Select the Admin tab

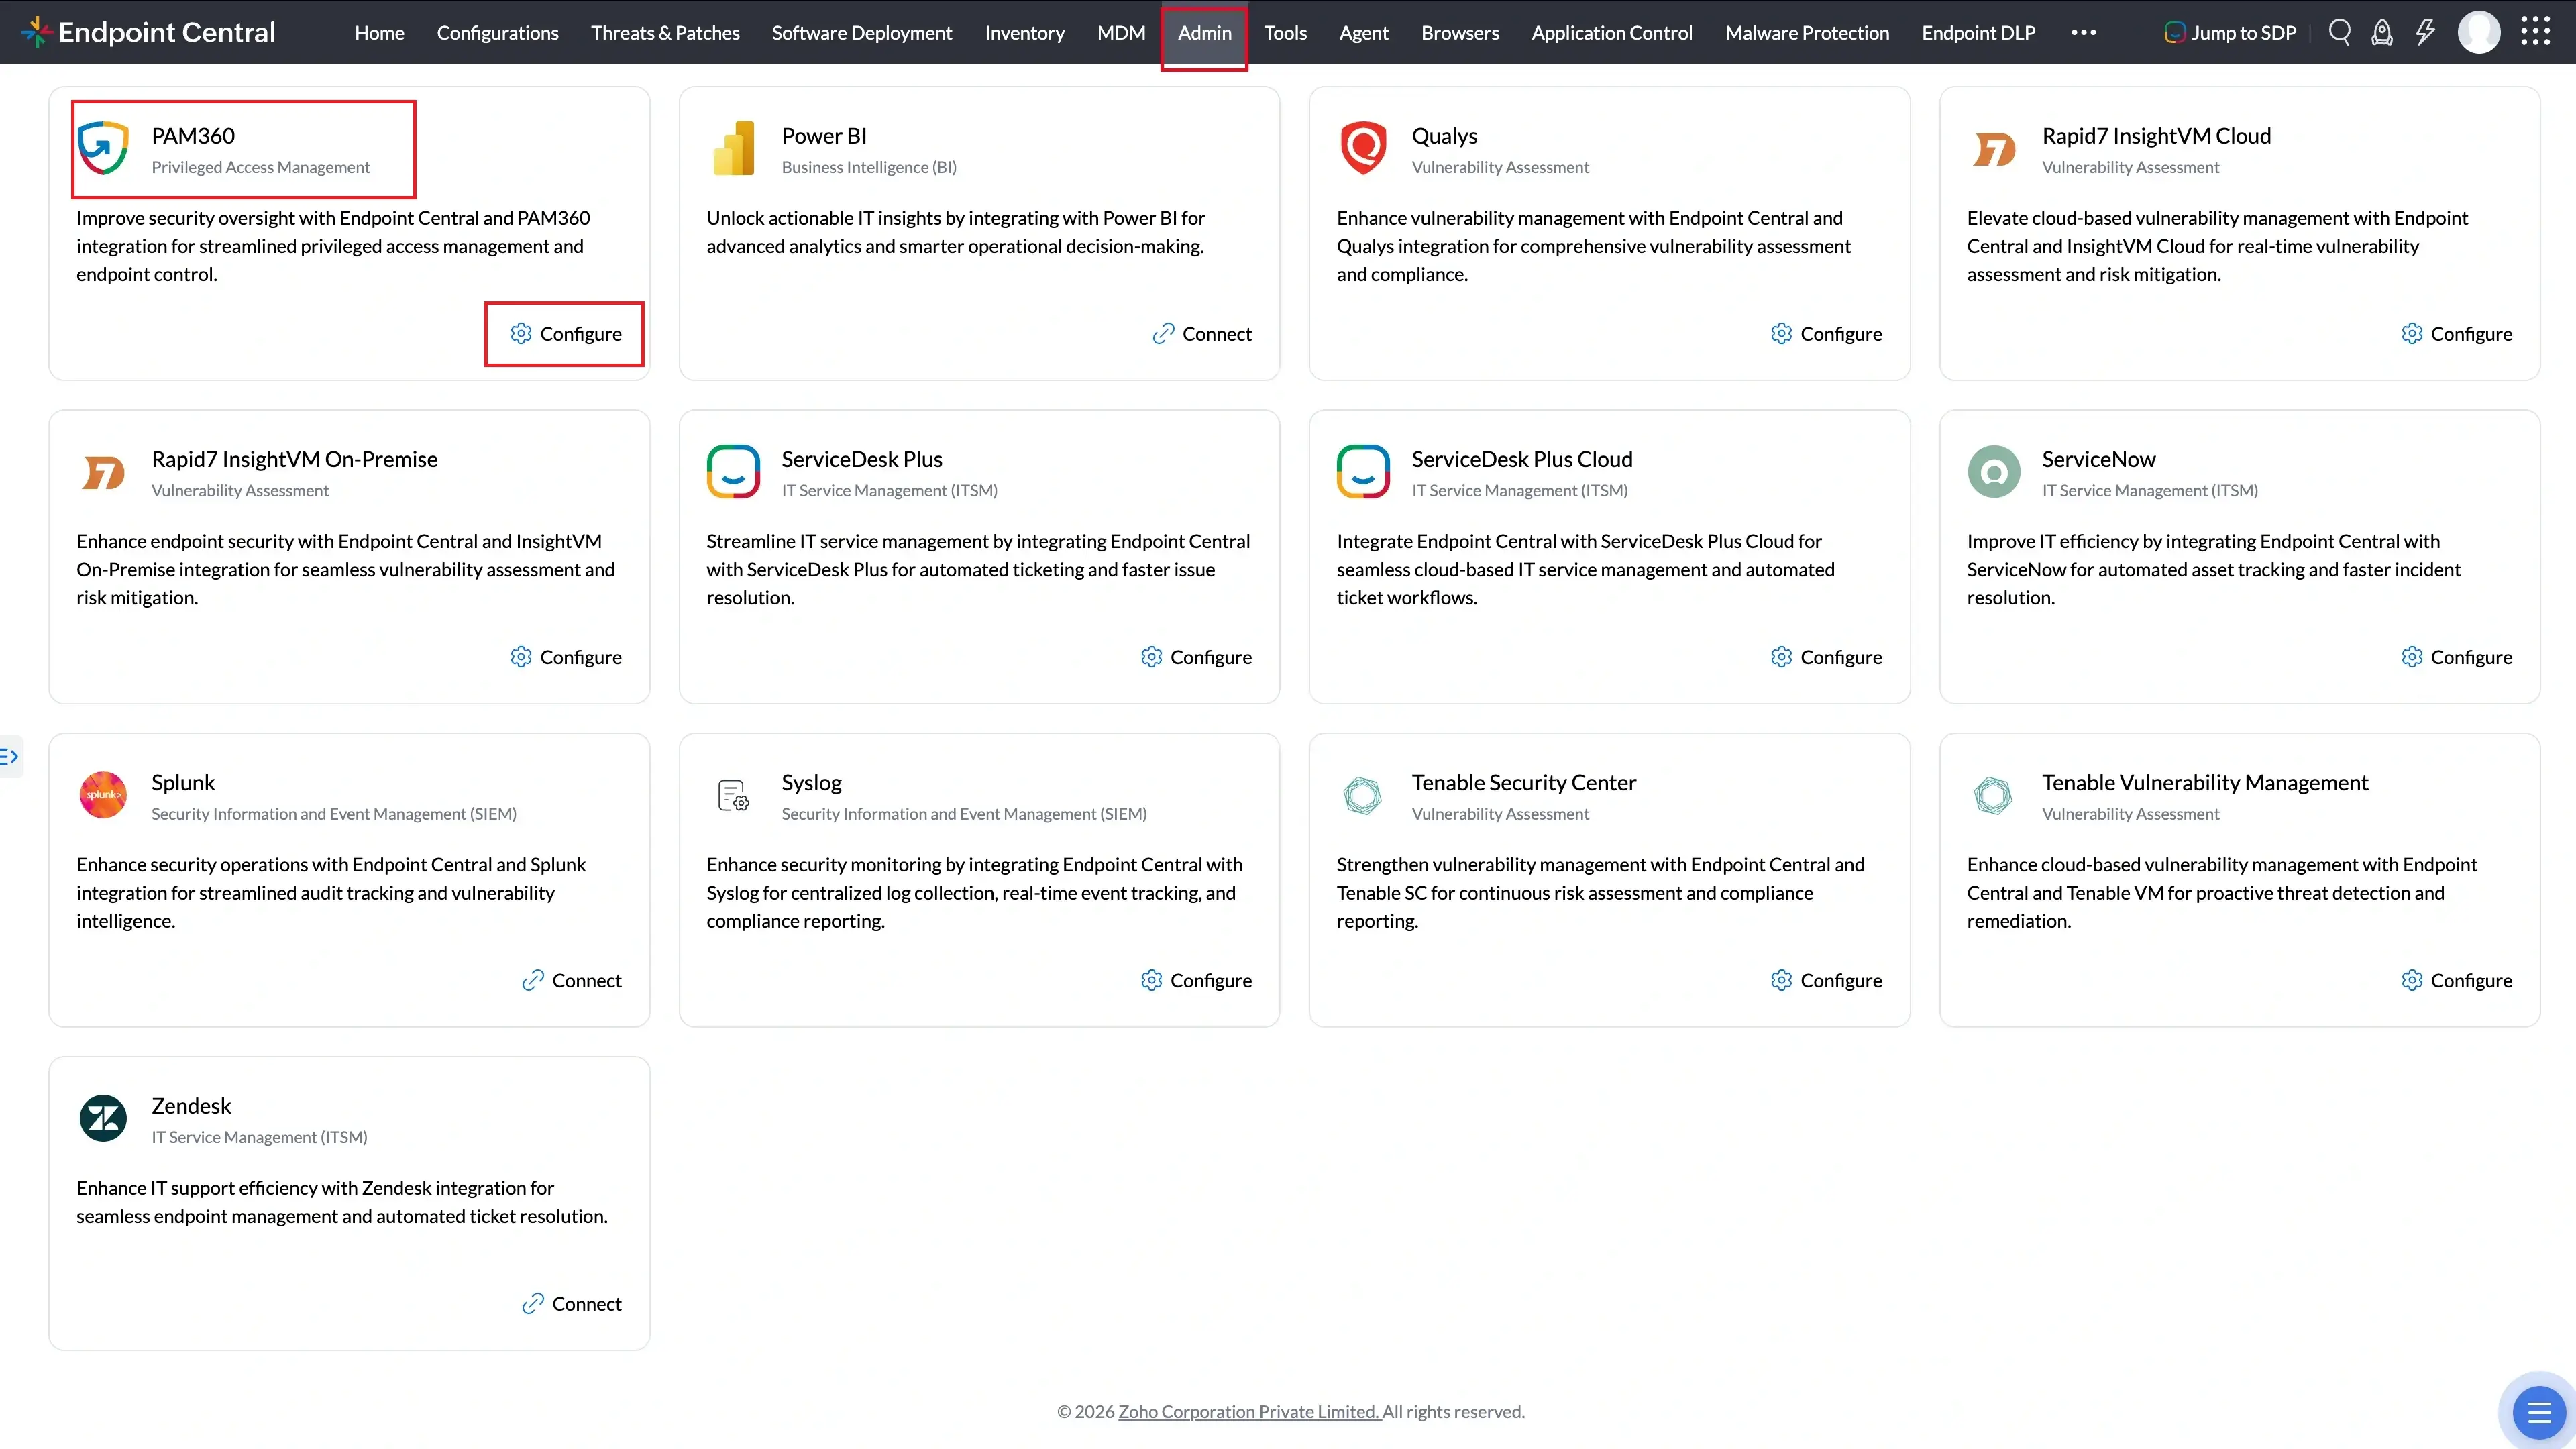[1204, 32]
